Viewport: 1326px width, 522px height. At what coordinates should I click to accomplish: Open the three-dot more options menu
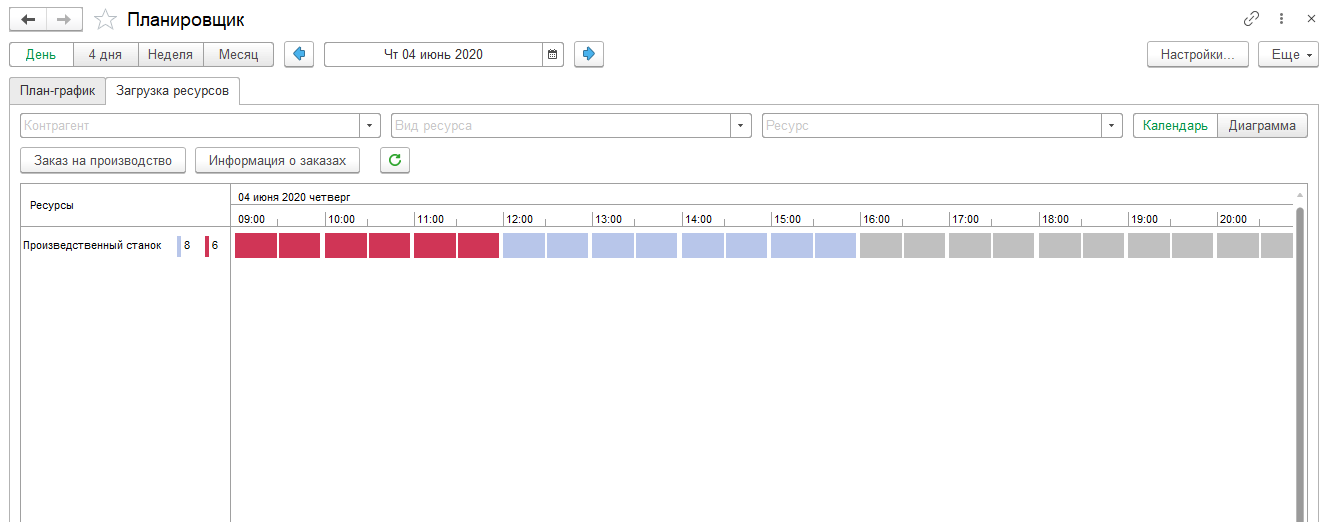coord(1281,19)
